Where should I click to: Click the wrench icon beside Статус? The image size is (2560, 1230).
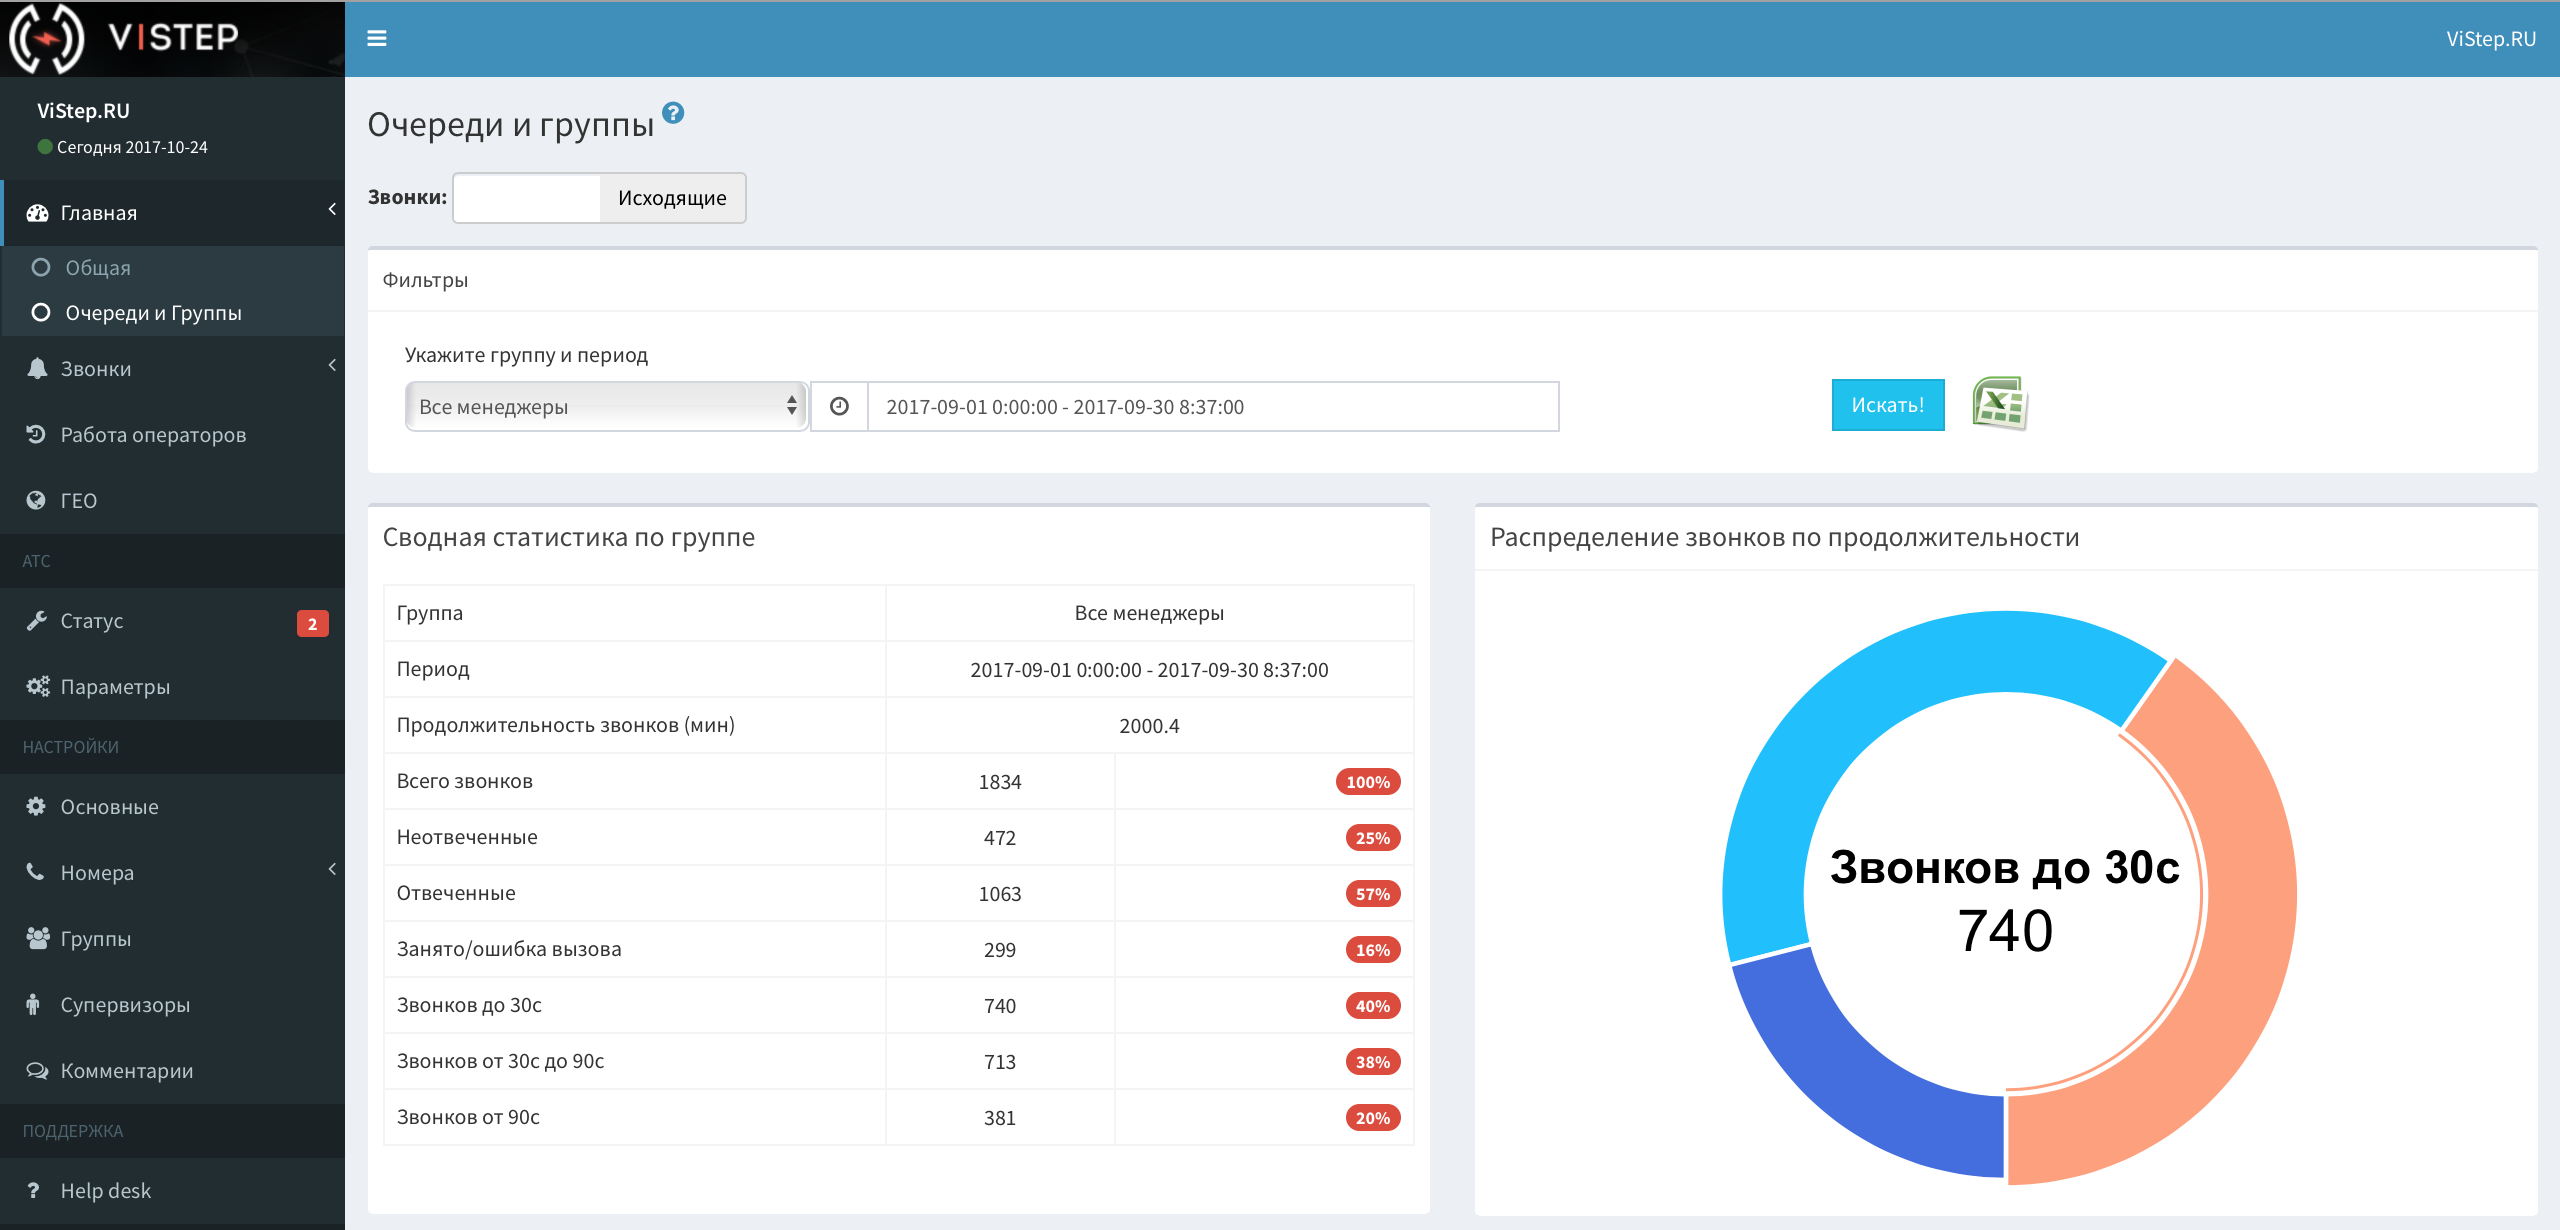tap(37, 621)
